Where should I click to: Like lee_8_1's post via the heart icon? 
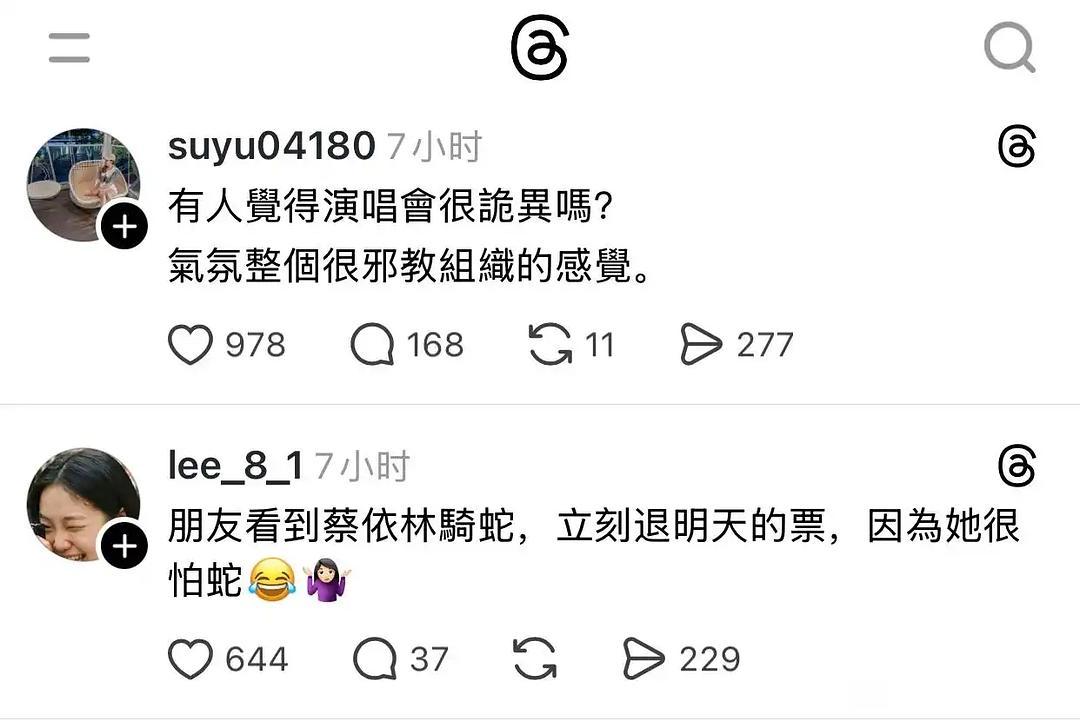(190, 658)
